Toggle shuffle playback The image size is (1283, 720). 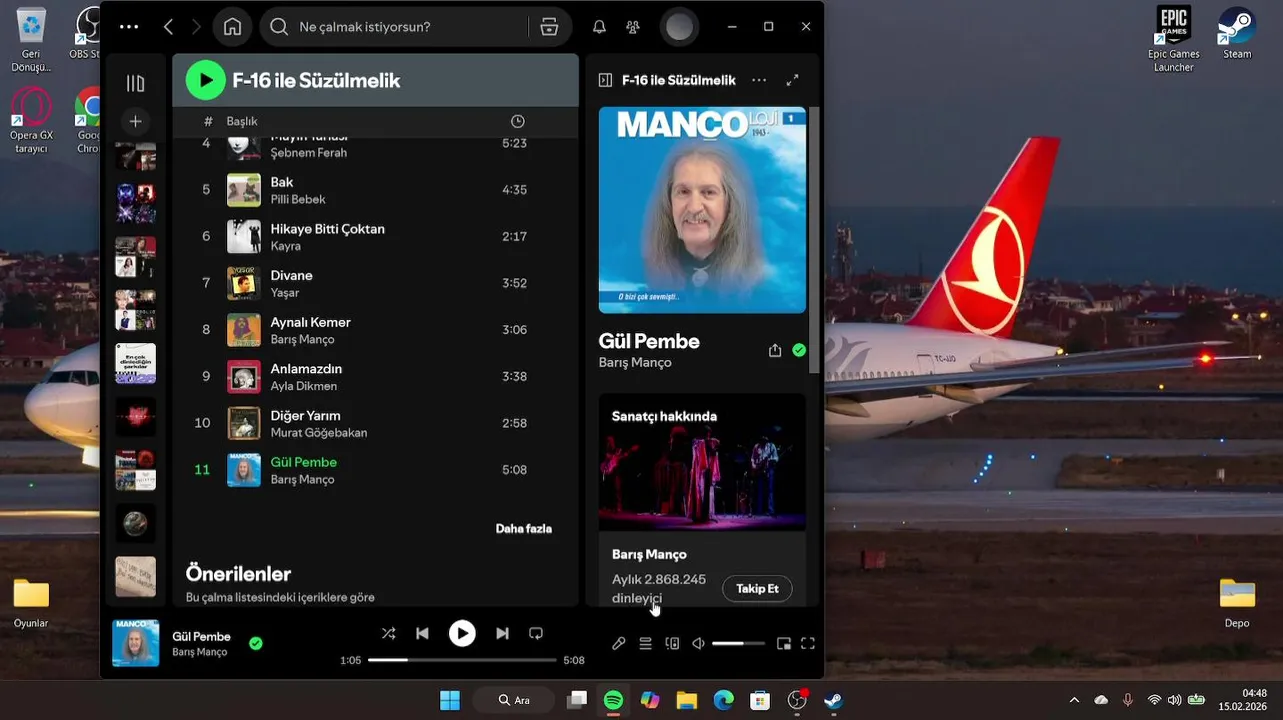tap(388, 633)
